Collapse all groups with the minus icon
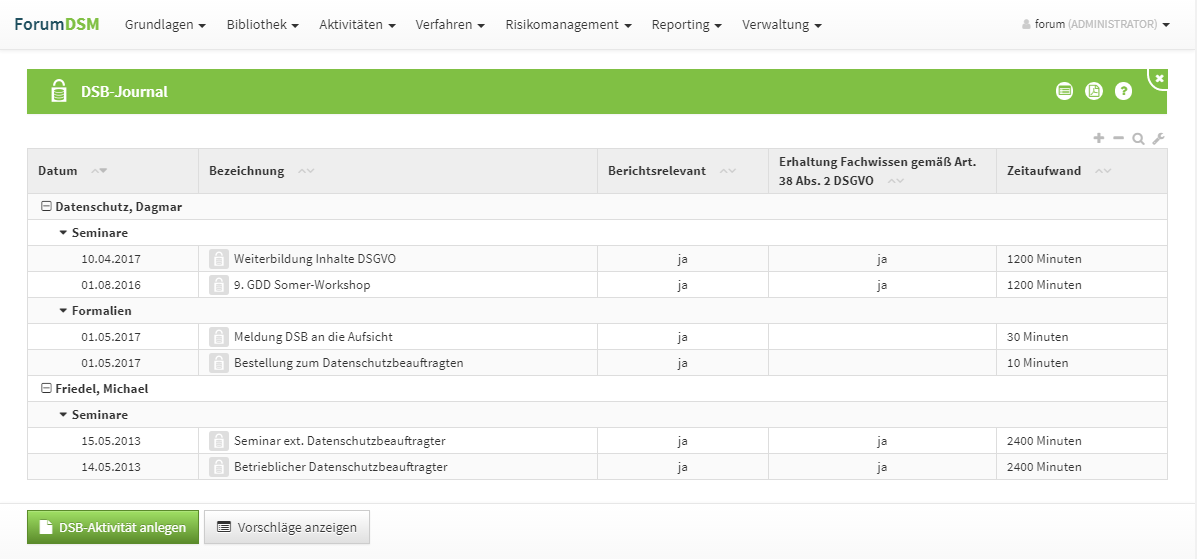 [1118, 138]
